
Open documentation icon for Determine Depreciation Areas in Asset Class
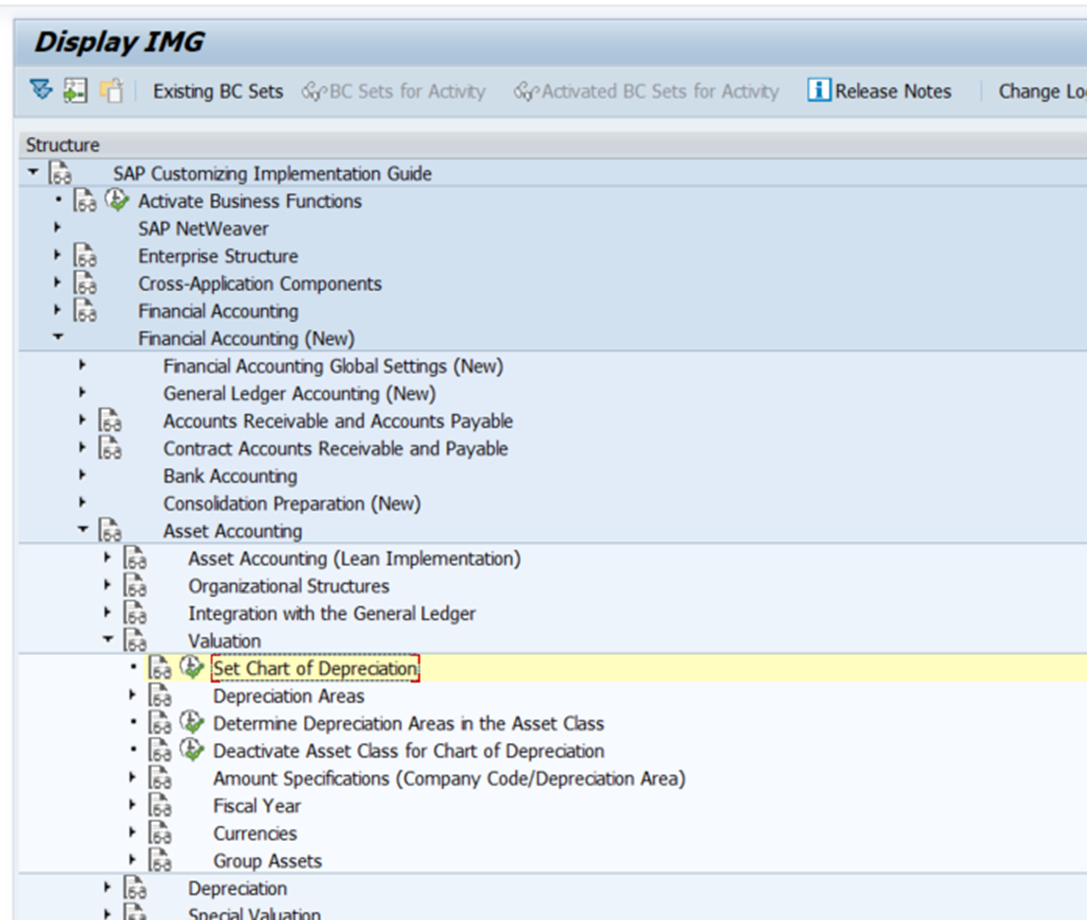coord(159,723)
